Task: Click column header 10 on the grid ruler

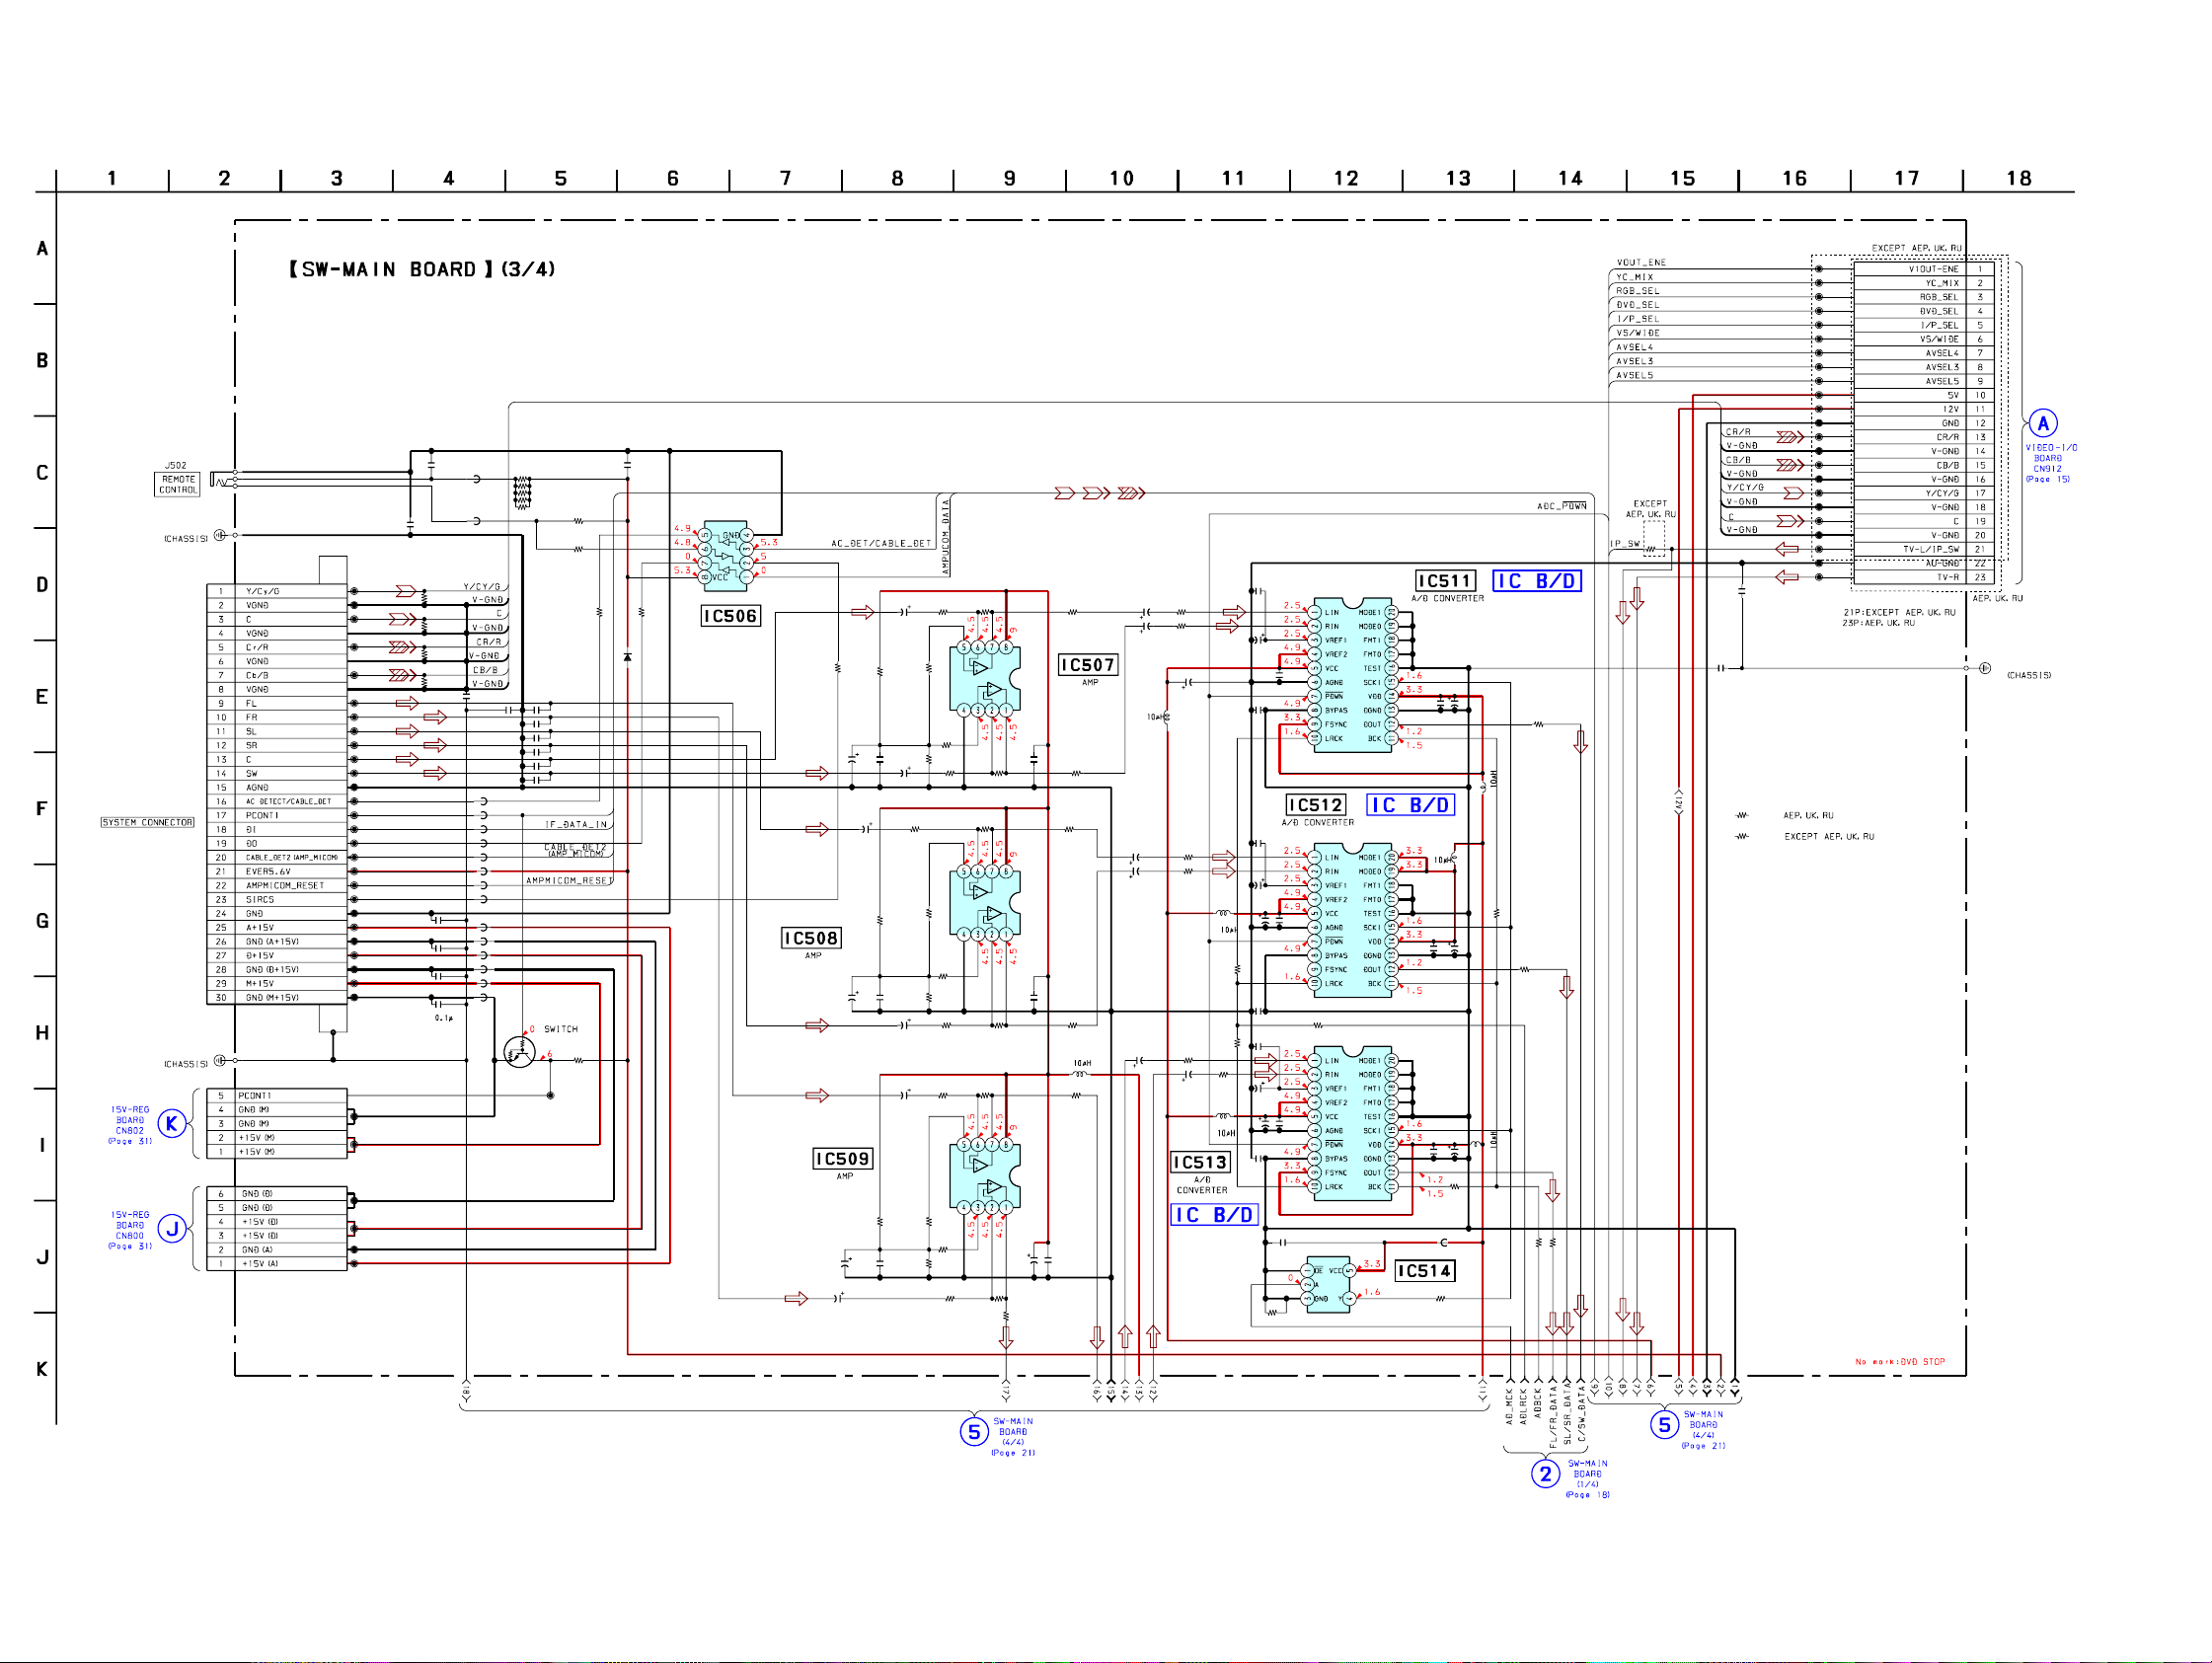Action: (1121, 179)
